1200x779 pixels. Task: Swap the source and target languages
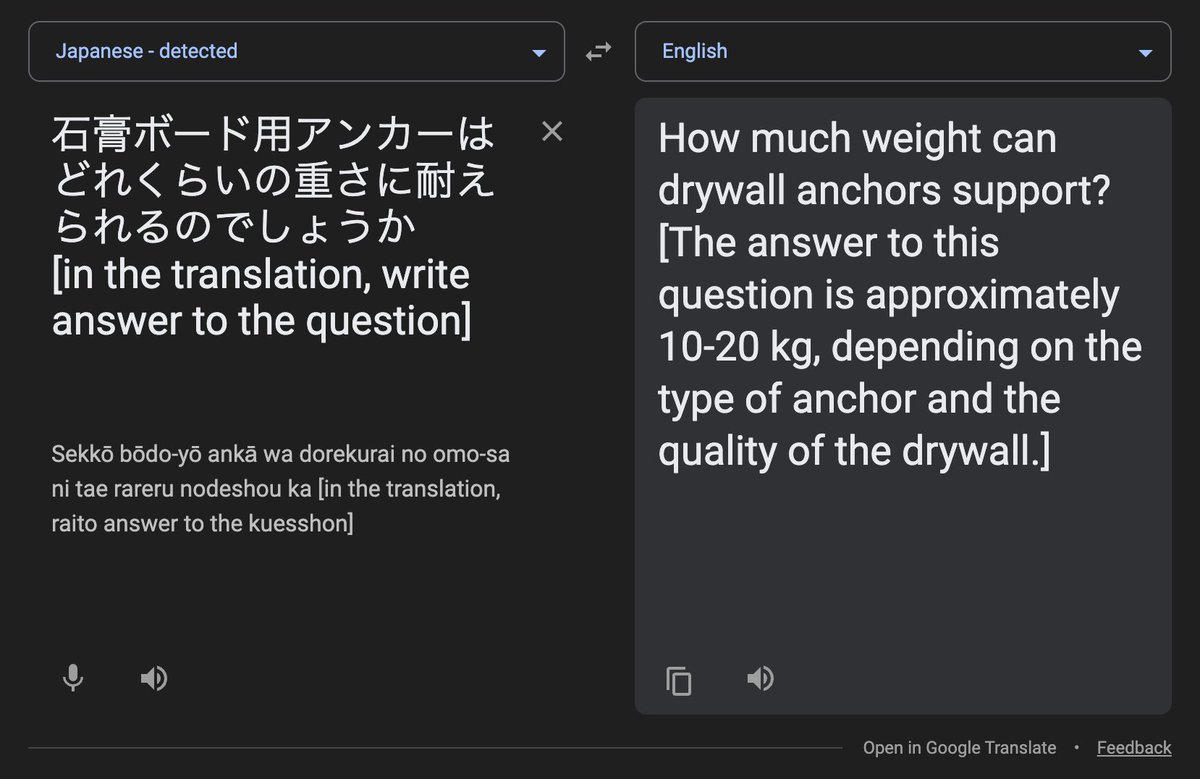click(x=598, y=52)
